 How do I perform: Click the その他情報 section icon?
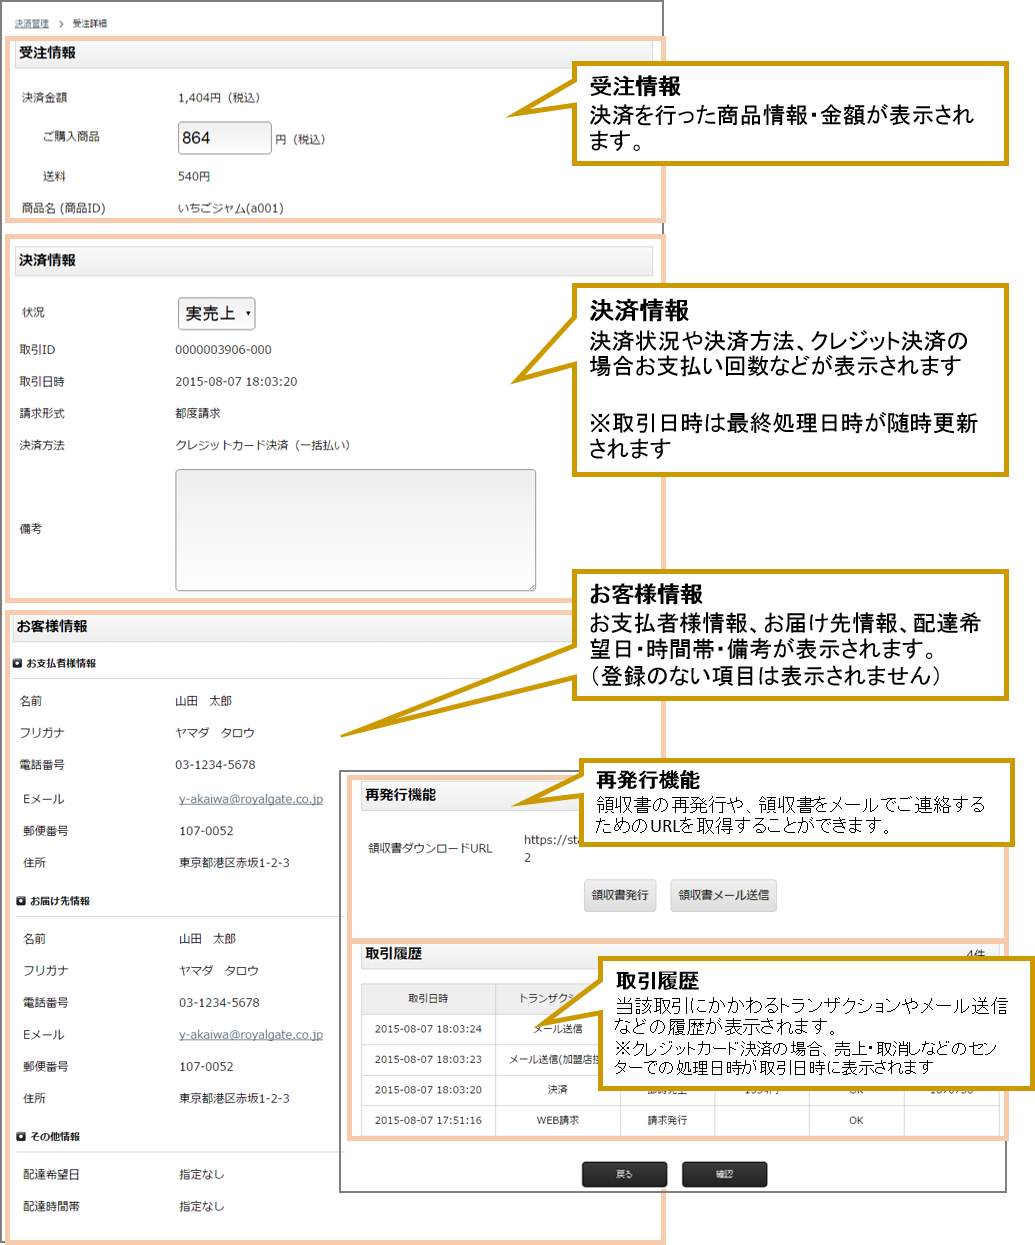(x=21, y=1137)
